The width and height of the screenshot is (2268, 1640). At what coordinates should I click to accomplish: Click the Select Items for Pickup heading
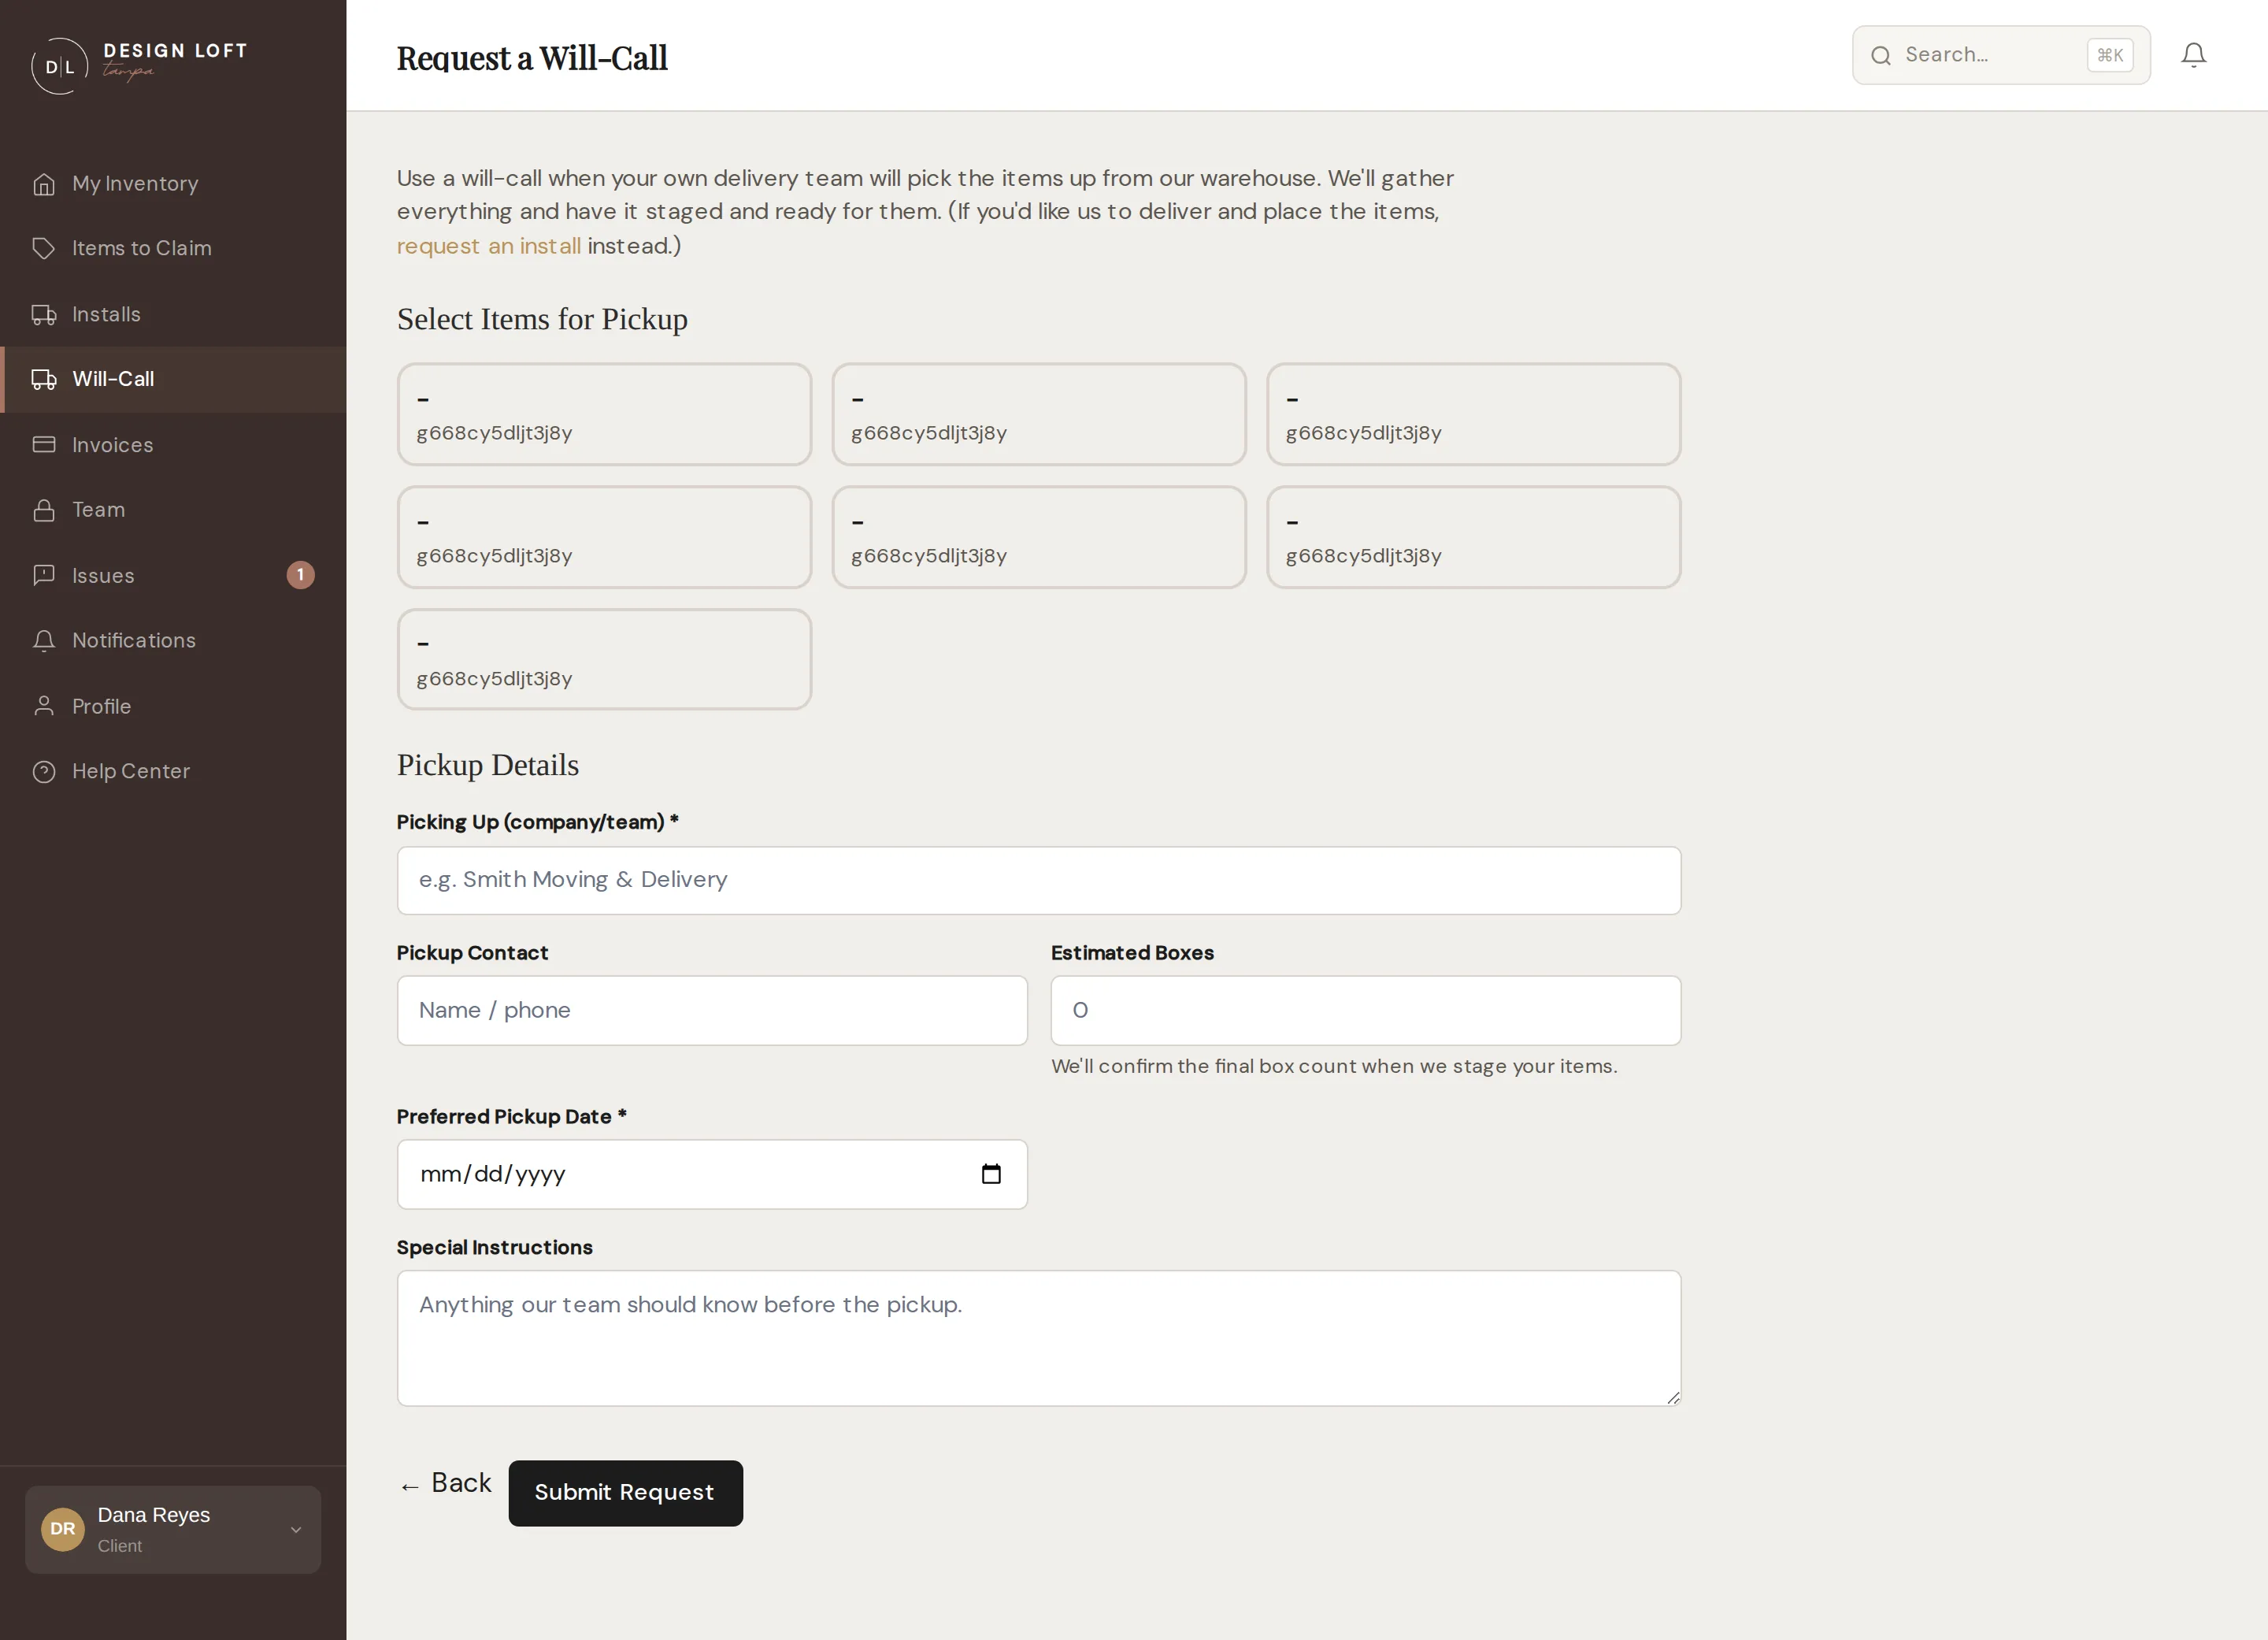click(542, 319)
